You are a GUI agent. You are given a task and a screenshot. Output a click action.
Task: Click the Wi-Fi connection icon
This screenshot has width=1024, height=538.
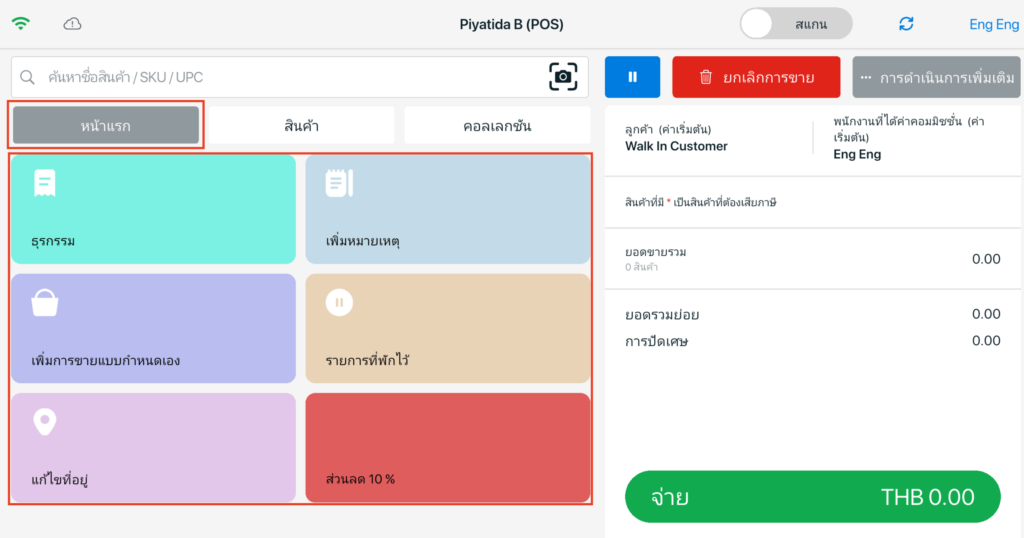tap(21, 24)
